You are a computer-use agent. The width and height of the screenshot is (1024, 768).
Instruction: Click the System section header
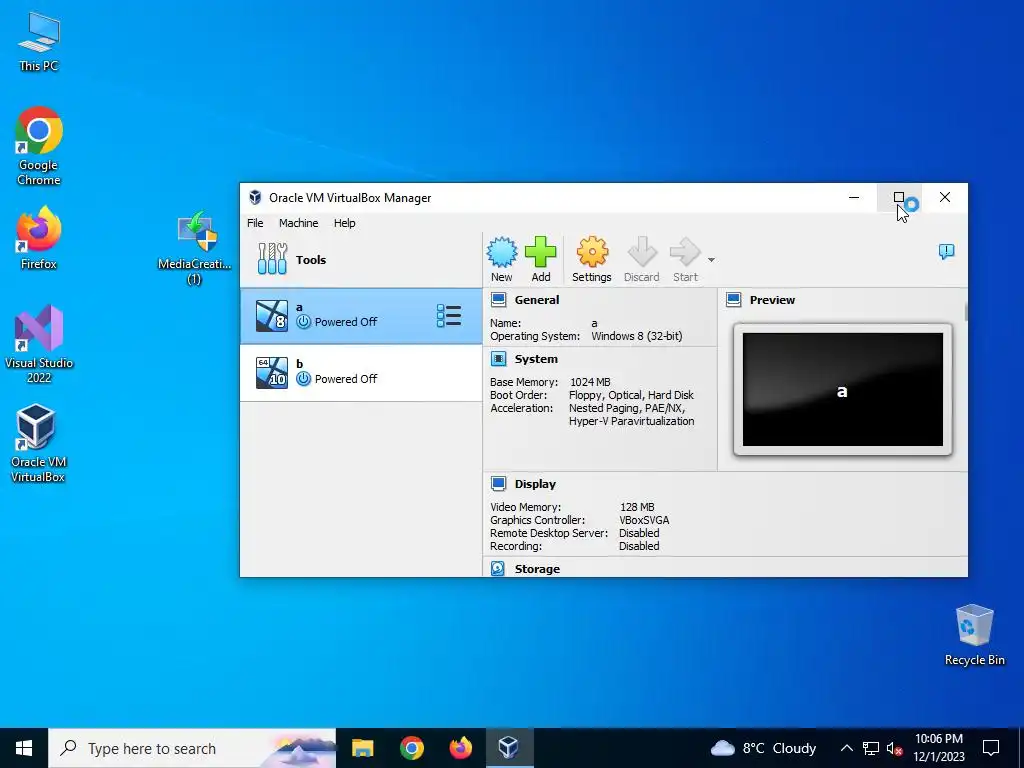536,359
